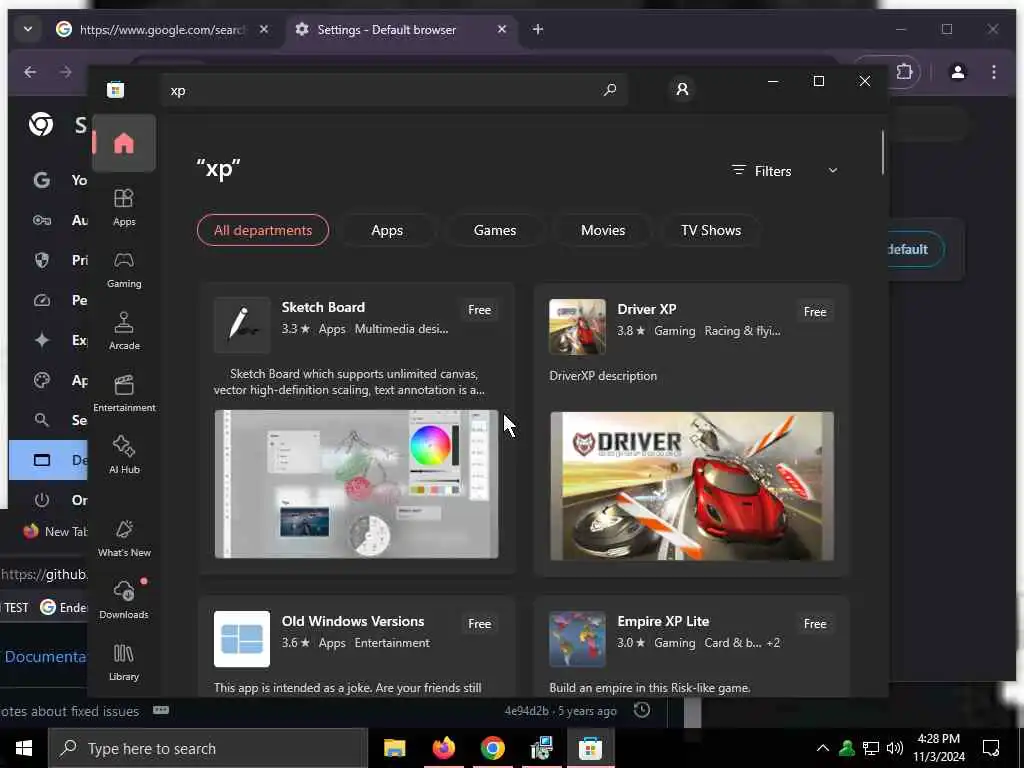
Task: Select the Games filter pill
Action: pyautogui.click(x=495, y=230)
